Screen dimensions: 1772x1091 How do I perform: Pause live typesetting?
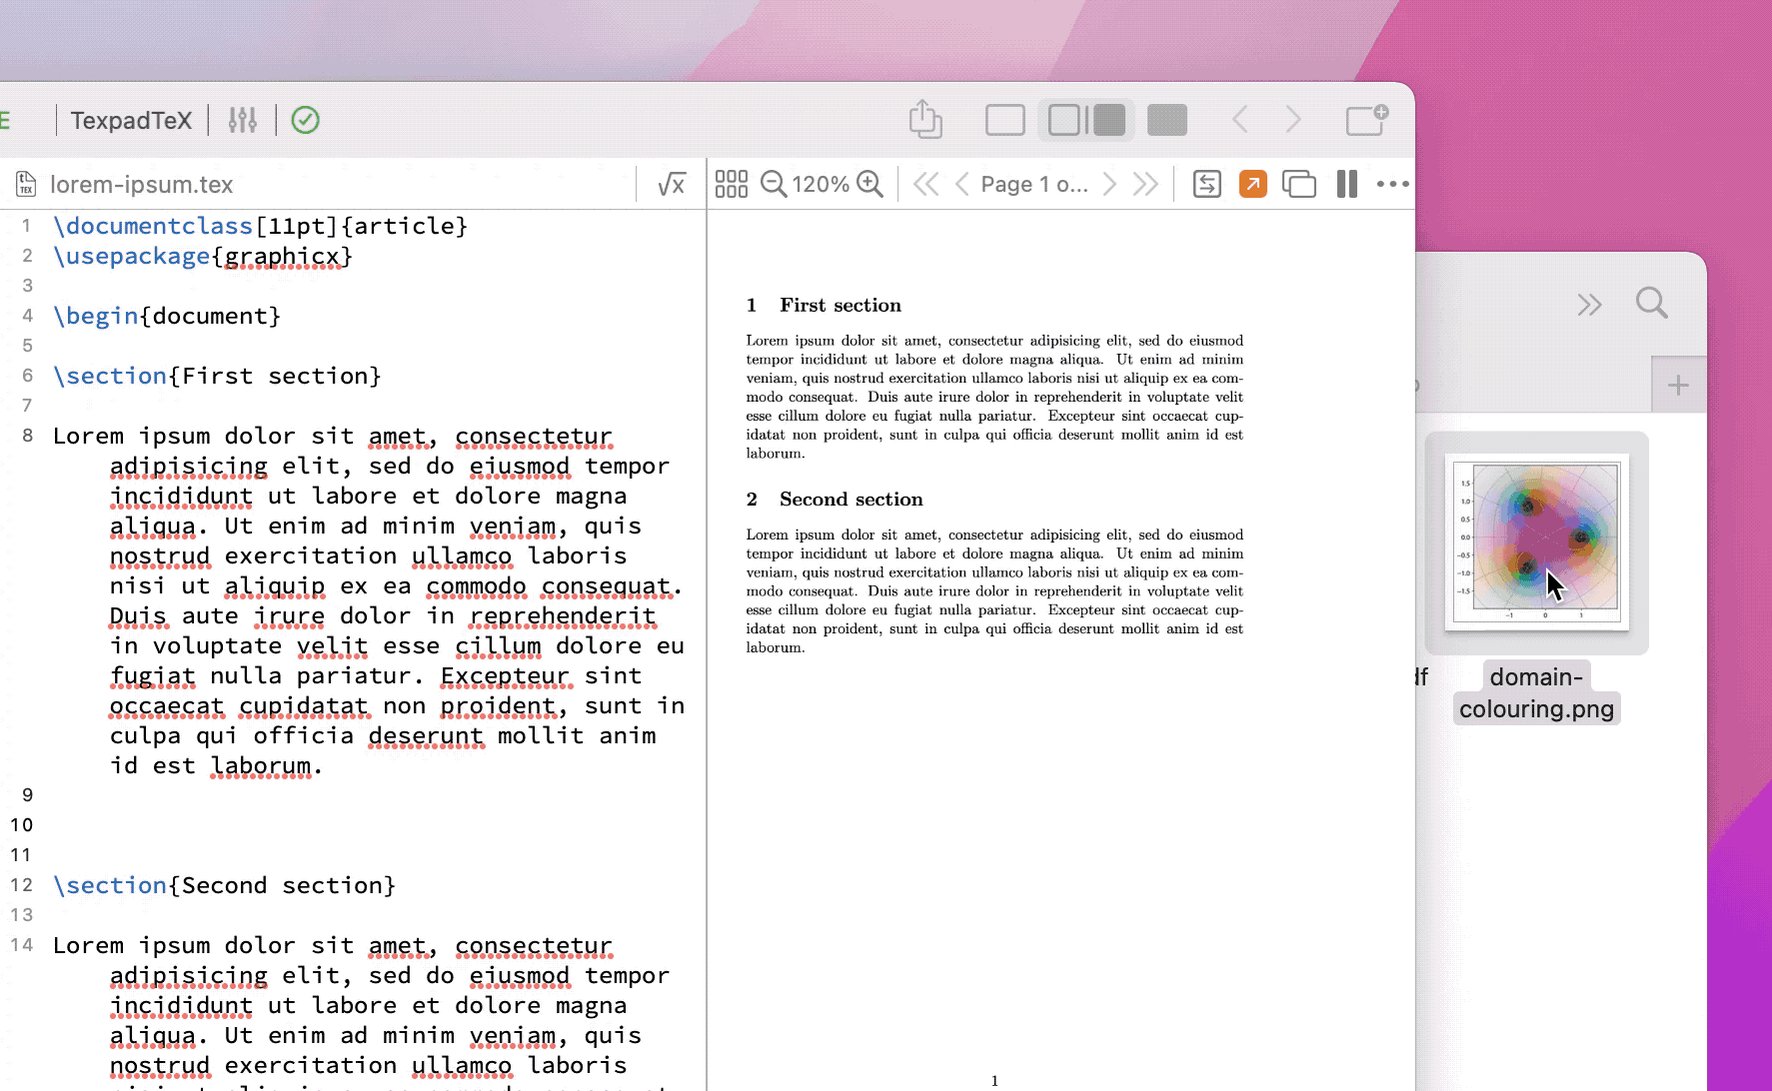(x=1346, y=184)
